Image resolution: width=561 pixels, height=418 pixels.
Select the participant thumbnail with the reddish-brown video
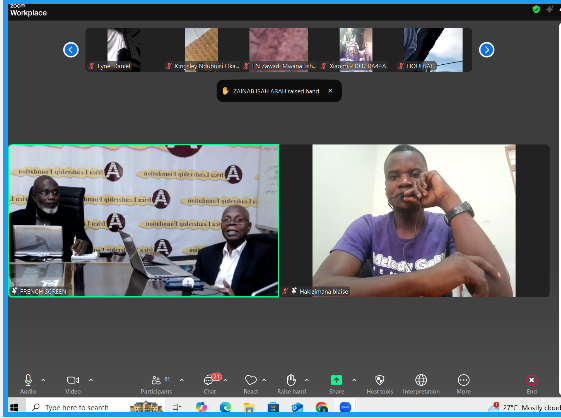(279, 50)
